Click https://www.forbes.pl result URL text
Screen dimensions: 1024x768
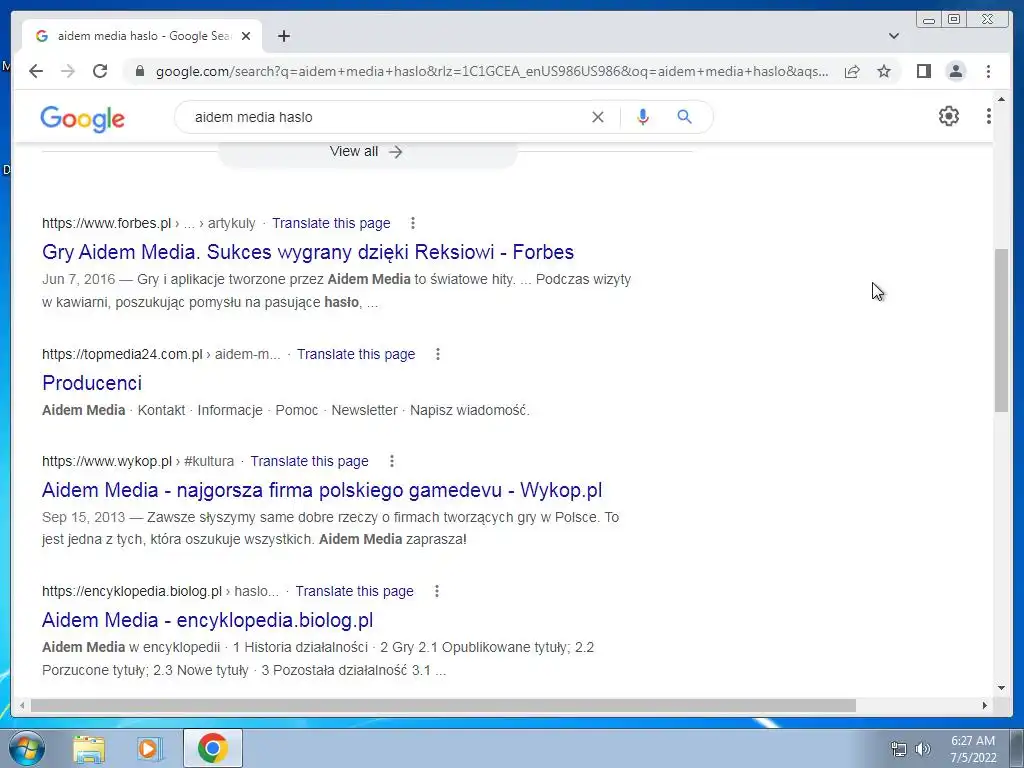[x=106, y=223]
